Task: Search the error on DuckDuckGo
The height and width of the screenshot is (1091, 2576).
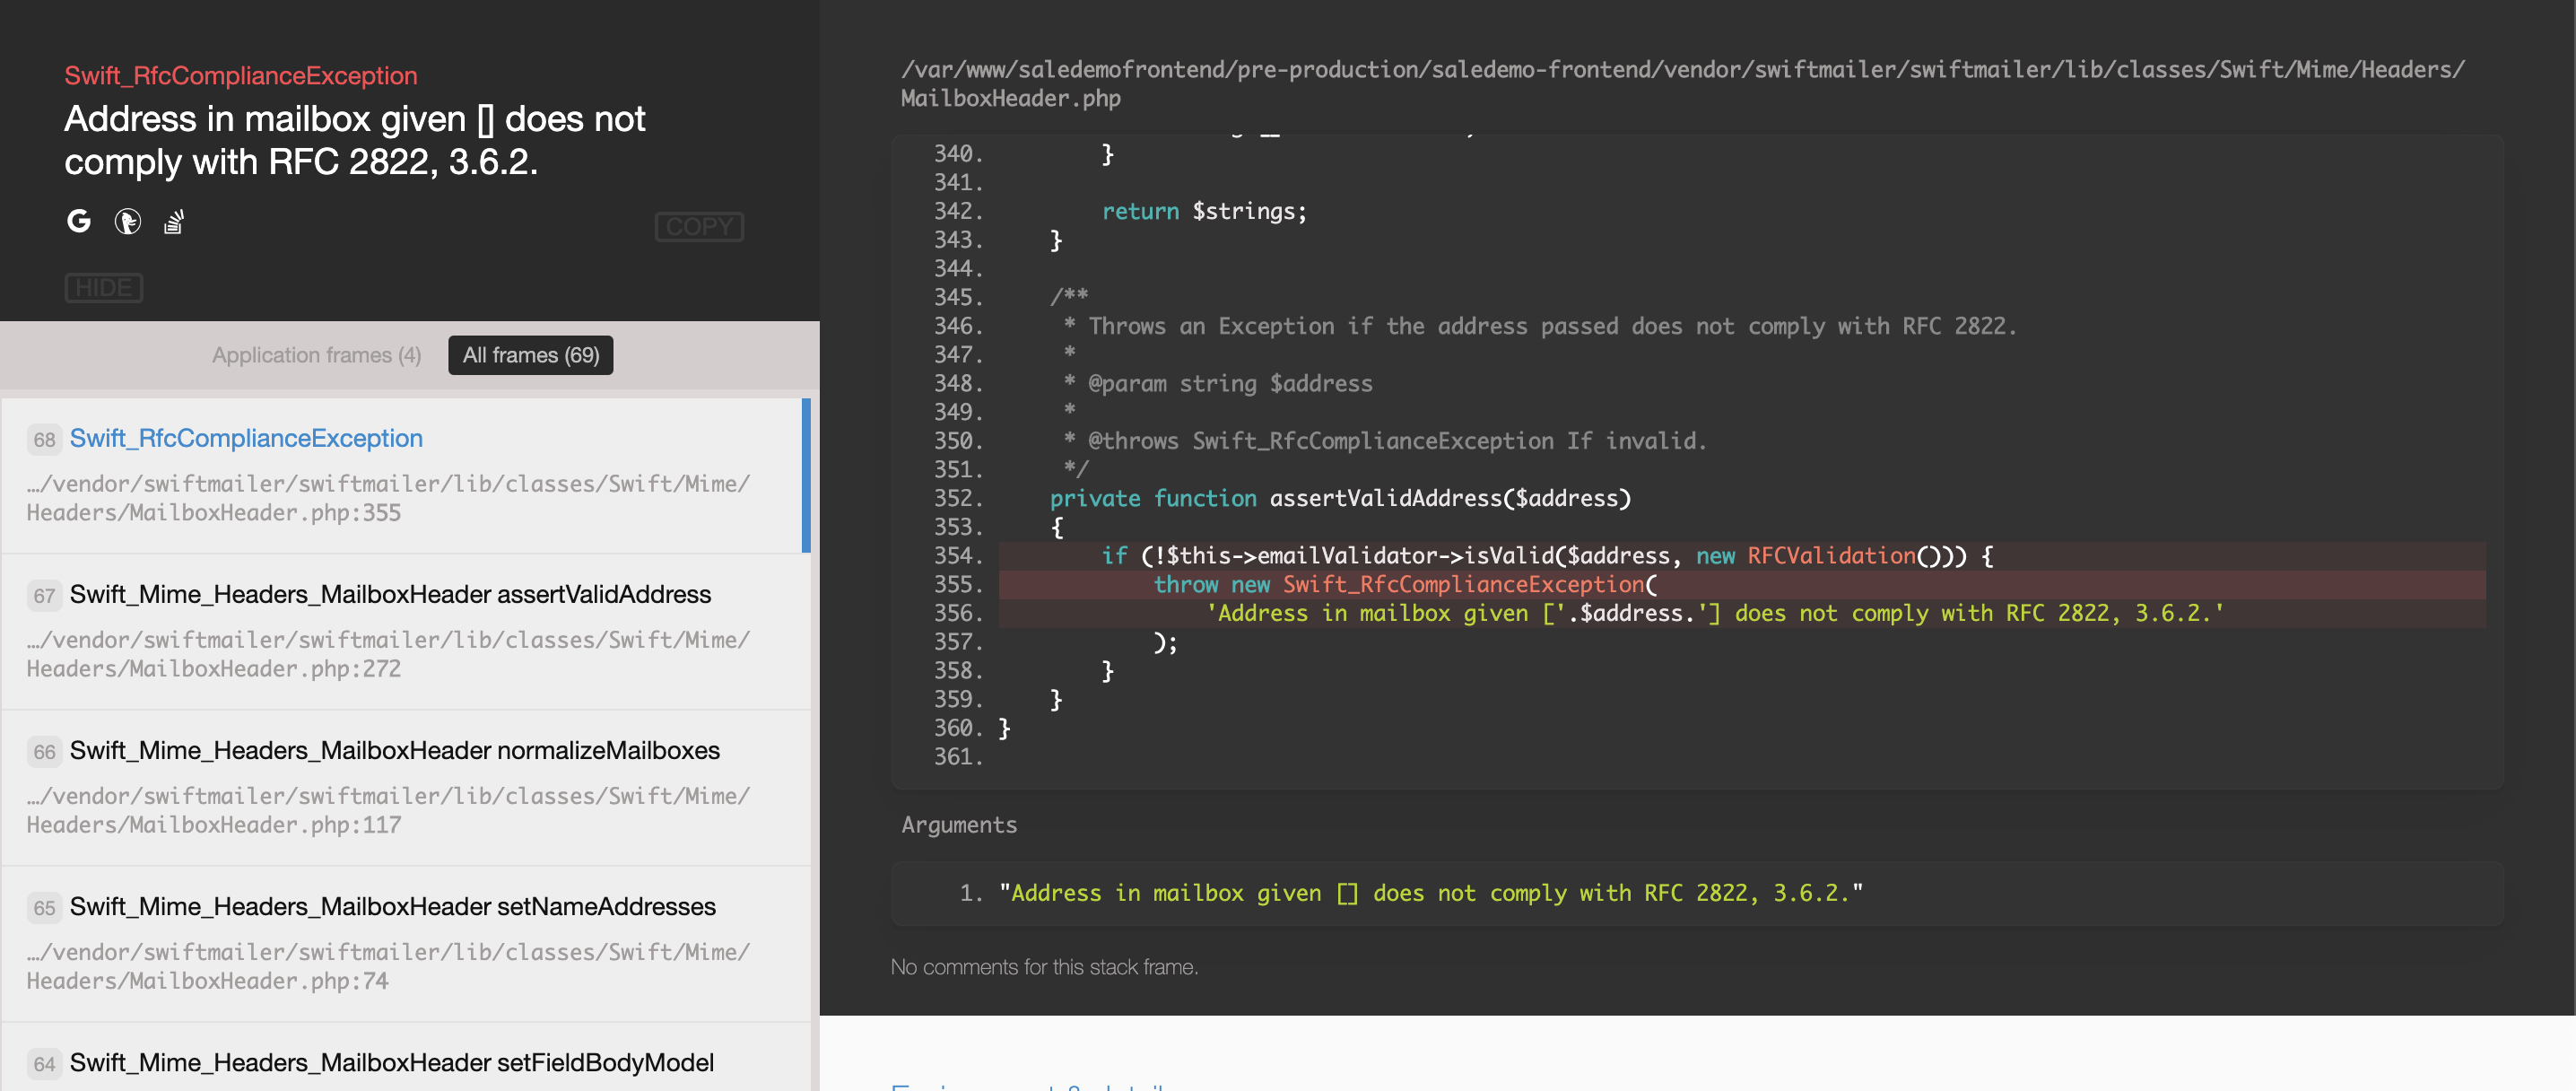Action: coord(127,221)
